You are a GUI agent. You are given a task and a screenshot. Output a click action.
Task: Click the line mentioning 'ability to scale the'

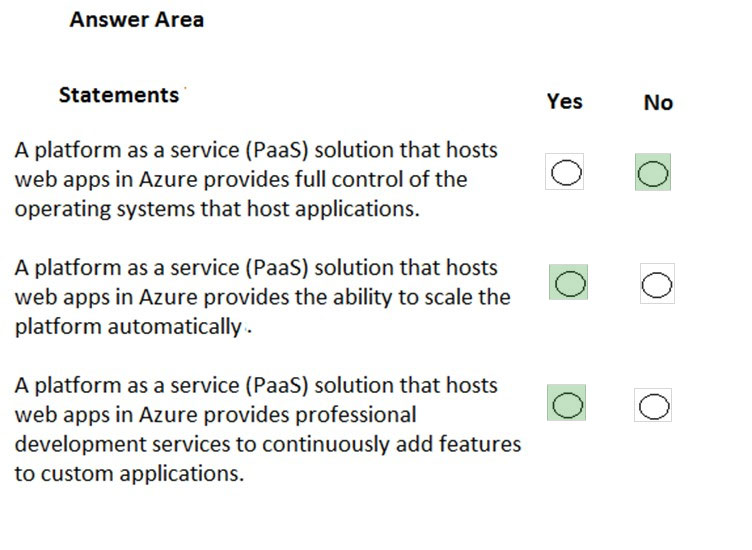click(x=262, y=297)
